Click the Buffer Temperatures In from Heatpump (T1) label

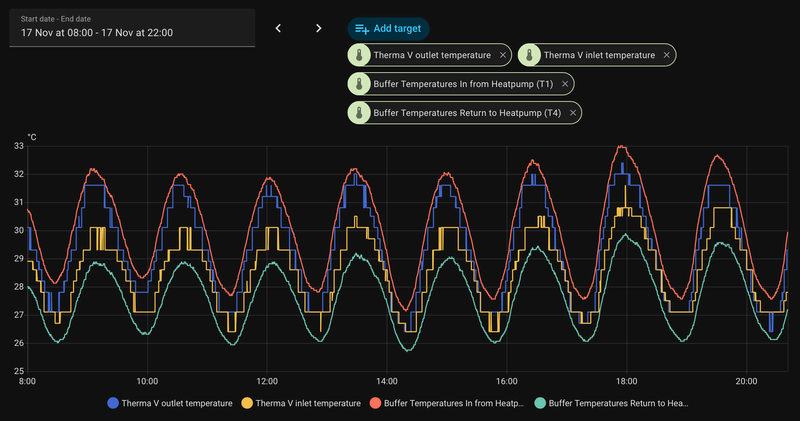[x=463, y=84]
